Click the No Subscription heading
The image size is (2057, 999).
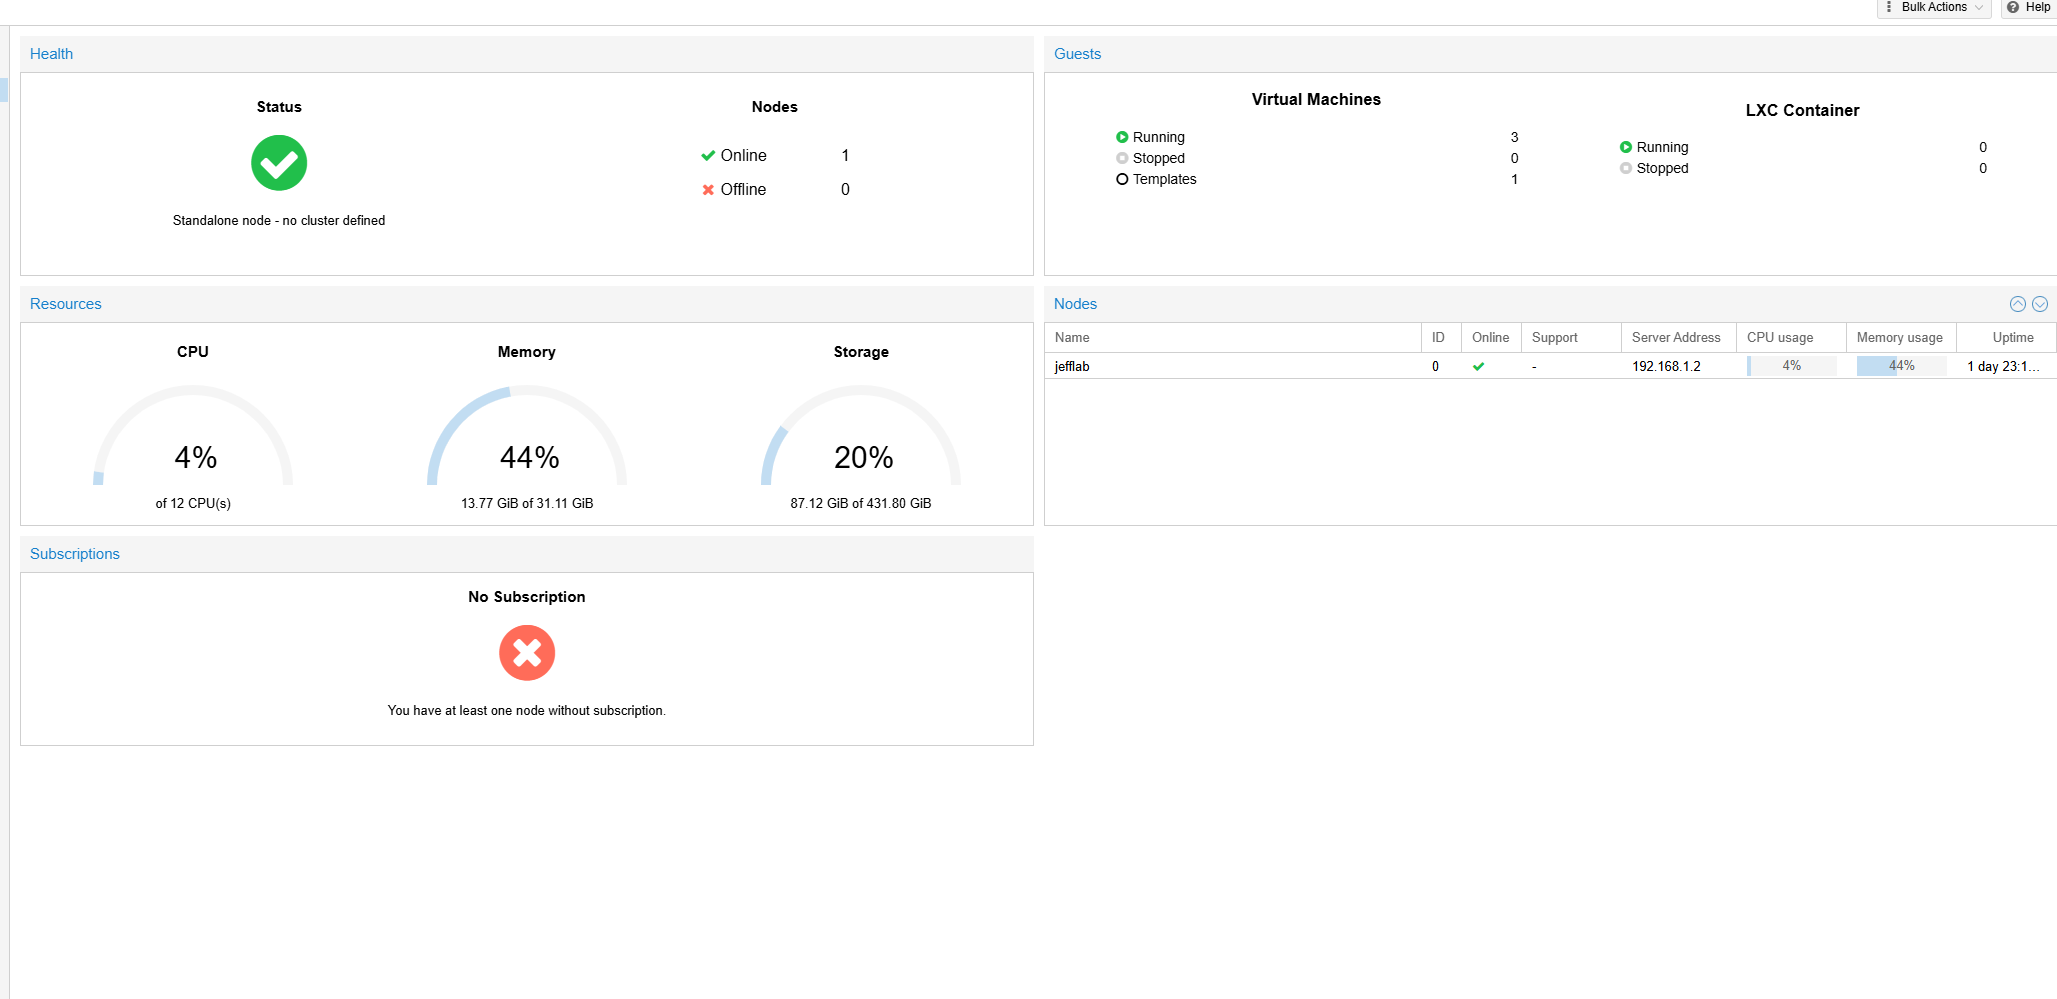(527, 597)
